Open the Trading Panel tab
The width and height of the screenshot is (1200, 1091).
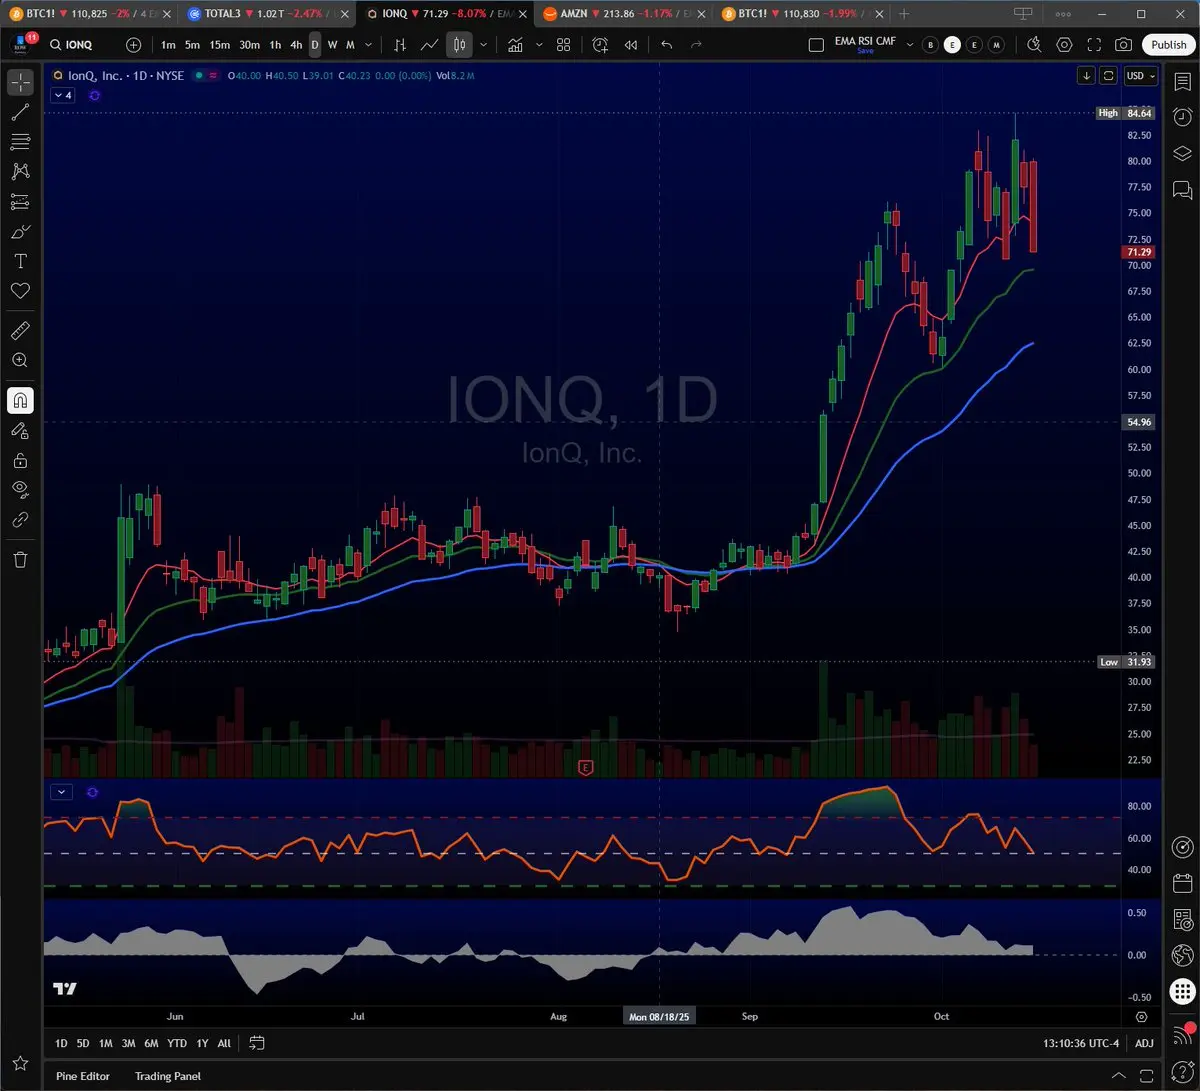click(x=168, y=1076)
